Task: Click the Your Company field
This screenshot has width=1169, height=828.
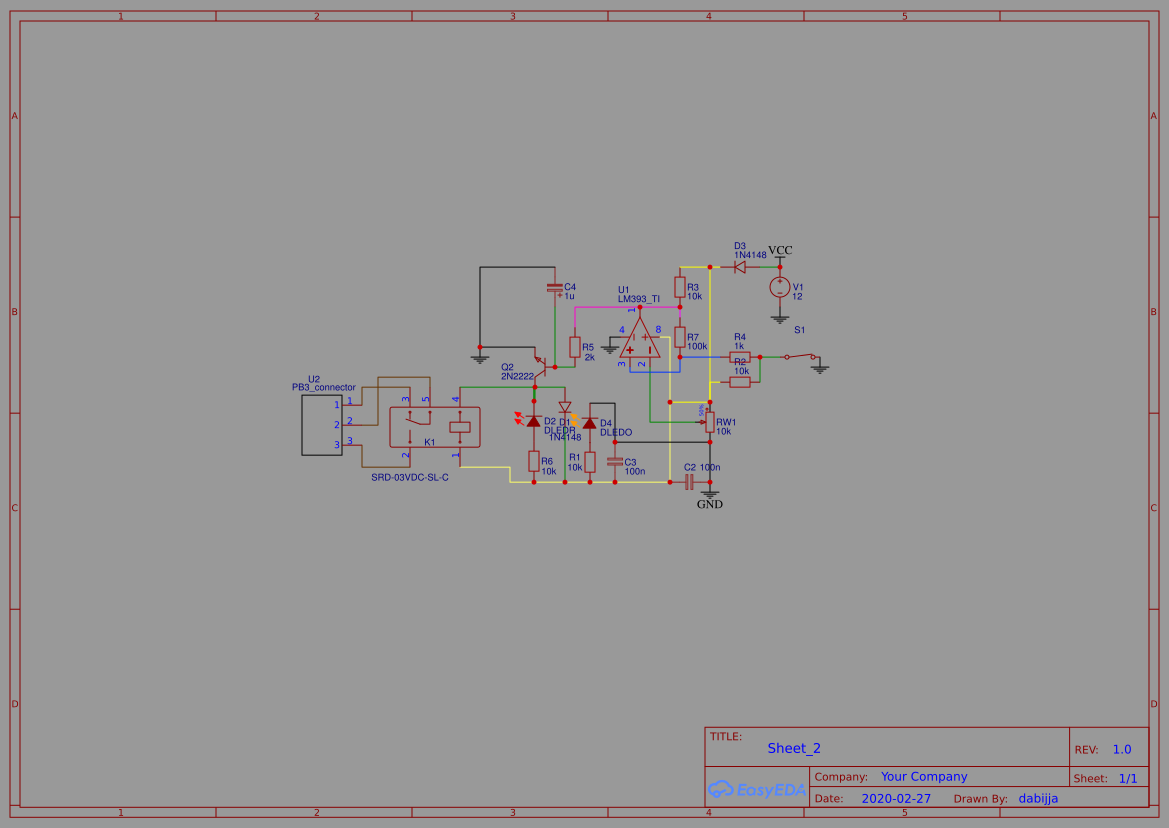Action: [x=923, y=776]
